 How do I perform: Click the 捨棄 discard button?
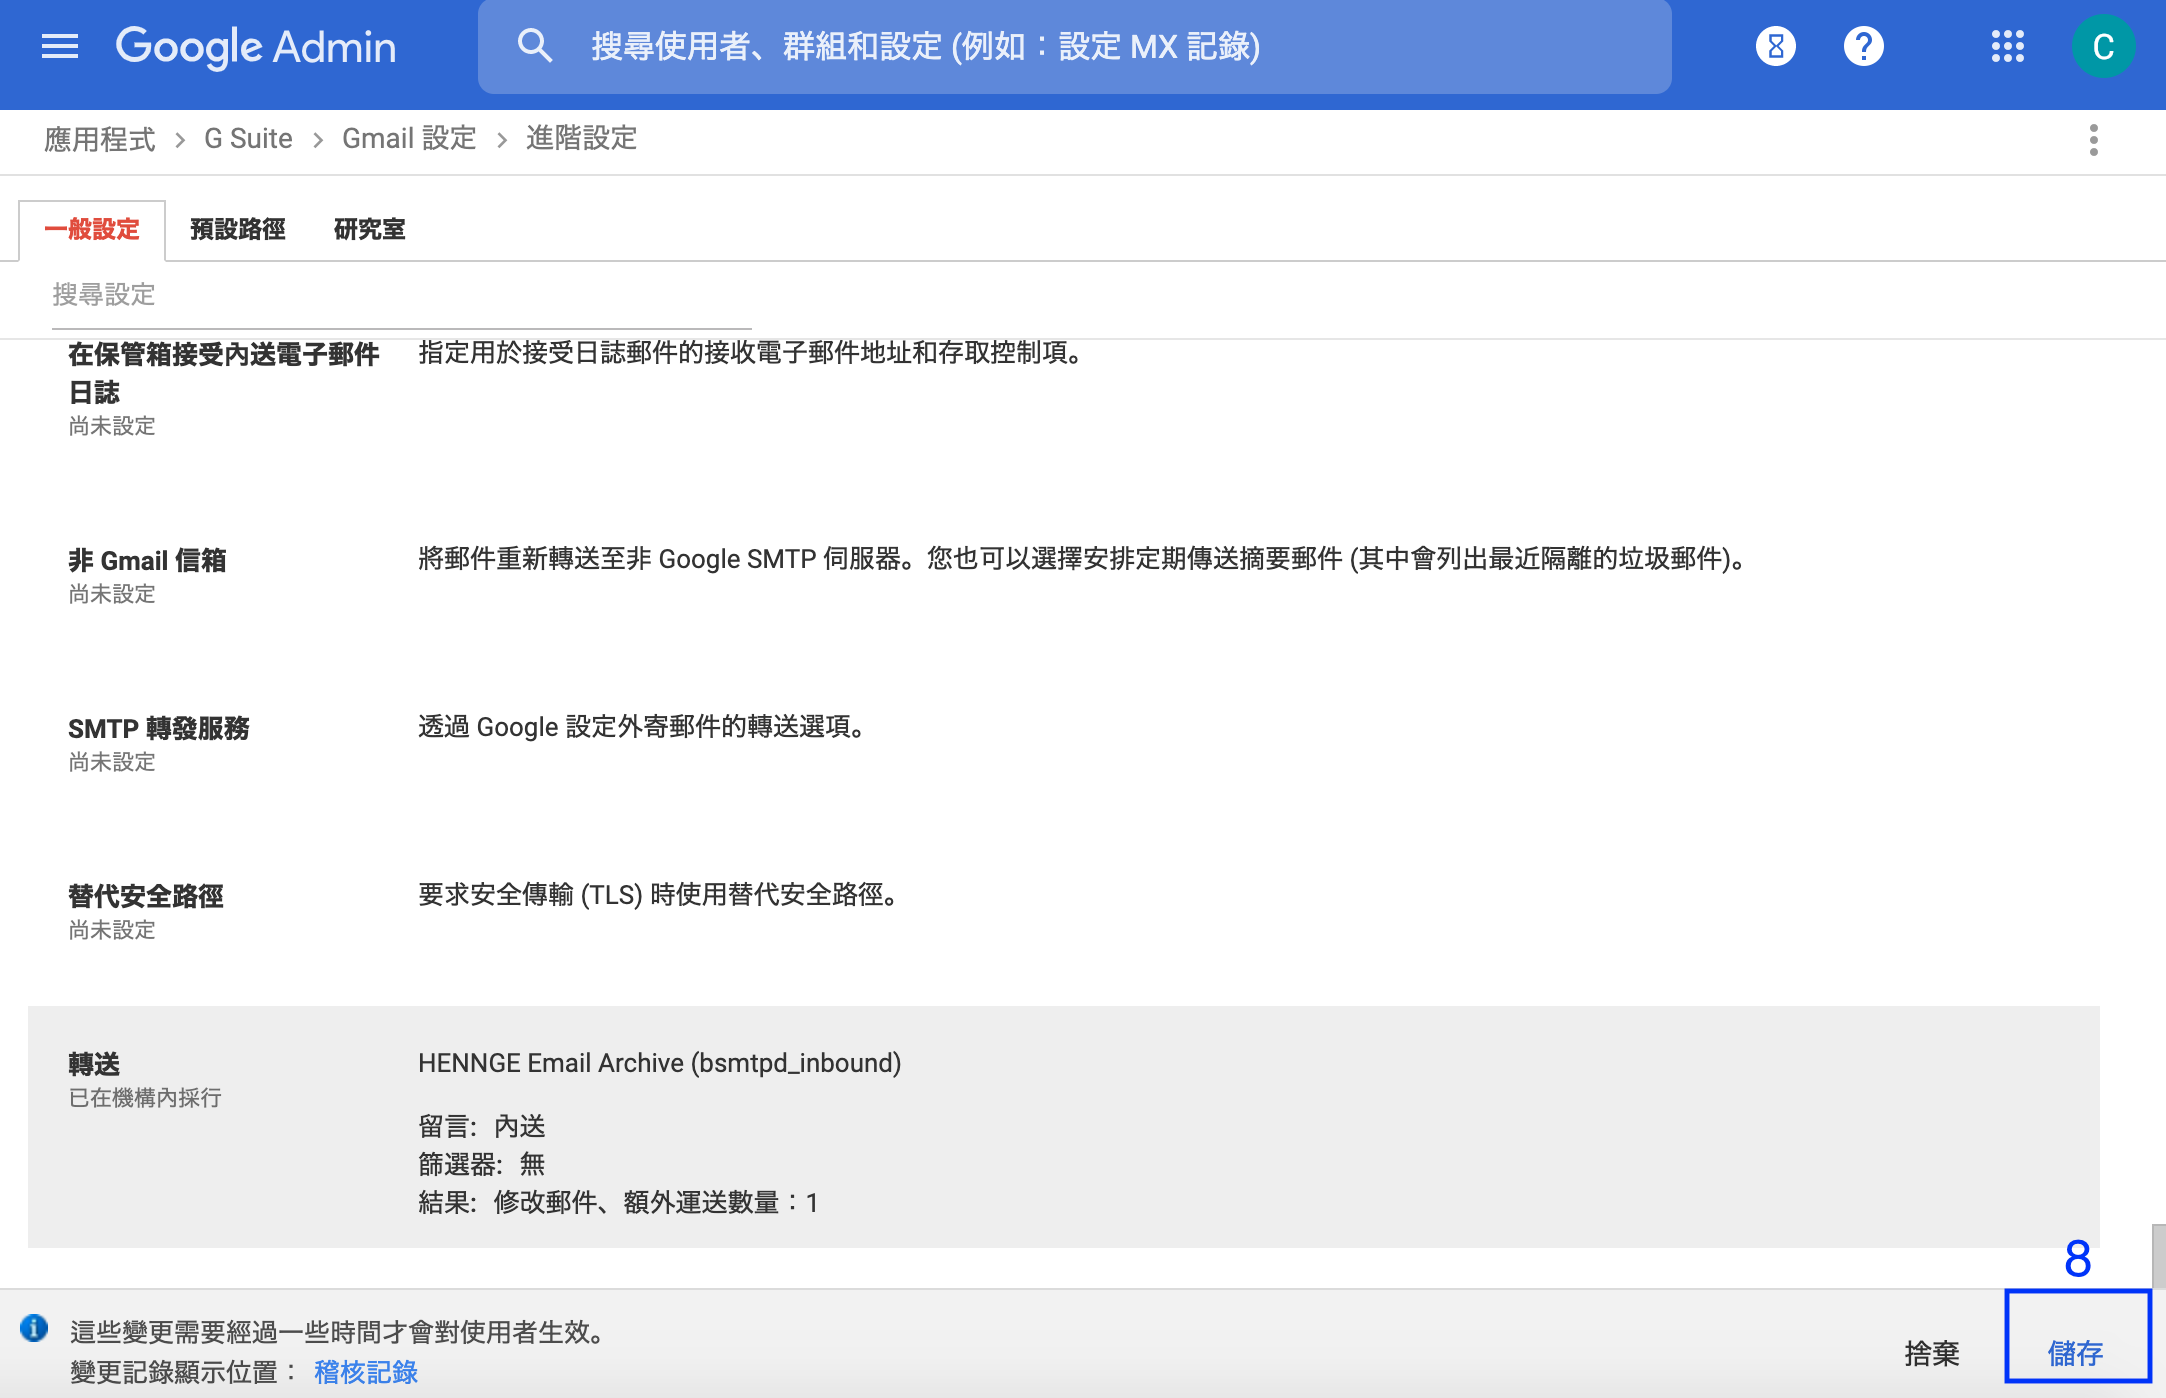click(1932, 1353)
